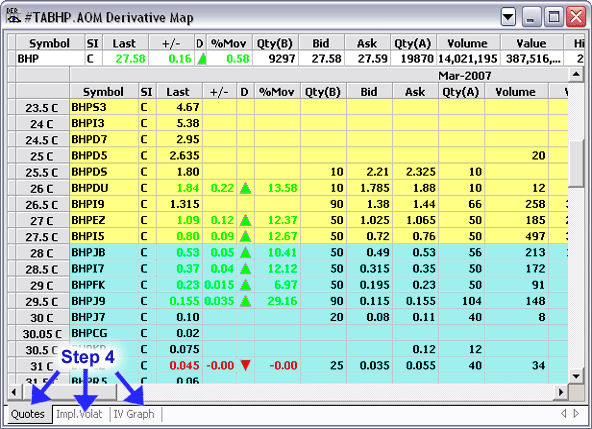Select the BHPI9 symbol cell
Viewport: 592px width, 429px height.
tap(104, 204)
